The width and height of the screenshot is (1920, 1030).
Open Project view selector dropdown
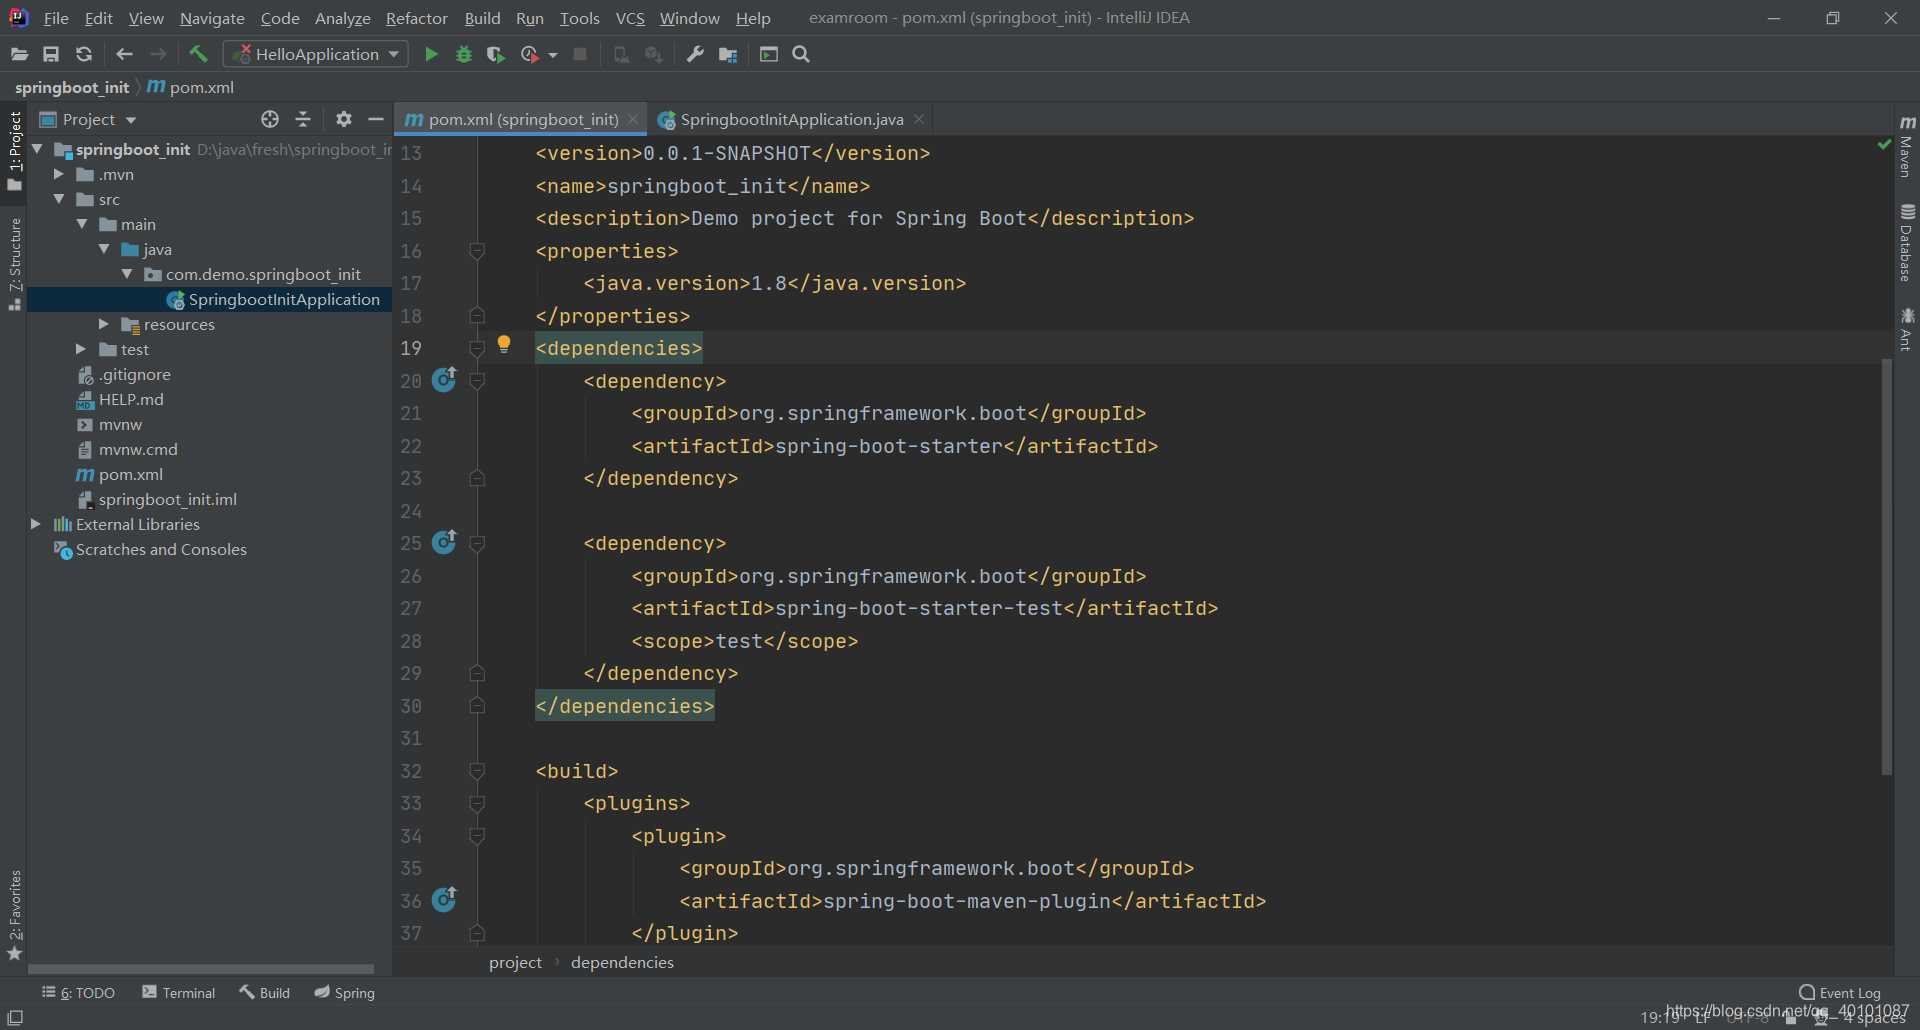(88, 119)
